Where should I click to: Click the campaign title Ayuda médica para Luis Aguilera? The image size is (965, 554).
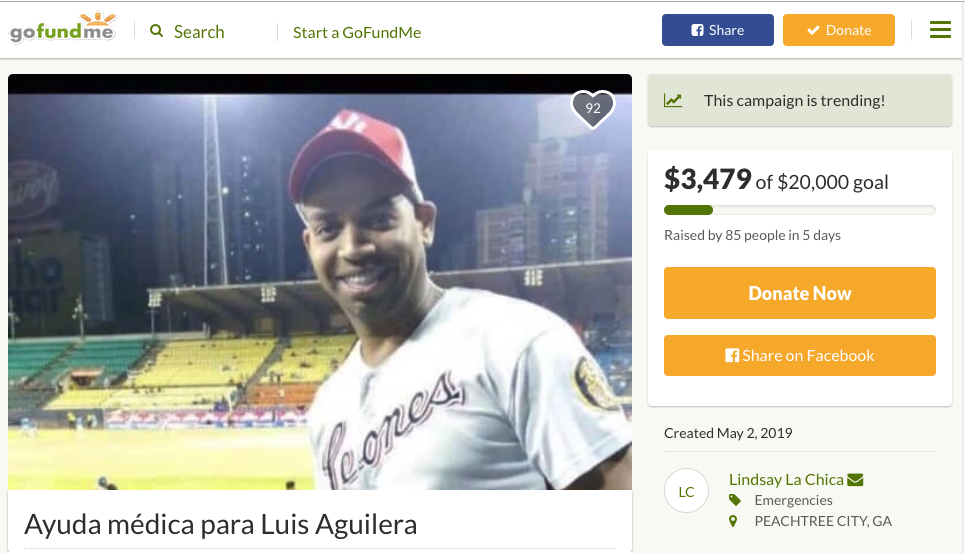click(x=220, y=524)
